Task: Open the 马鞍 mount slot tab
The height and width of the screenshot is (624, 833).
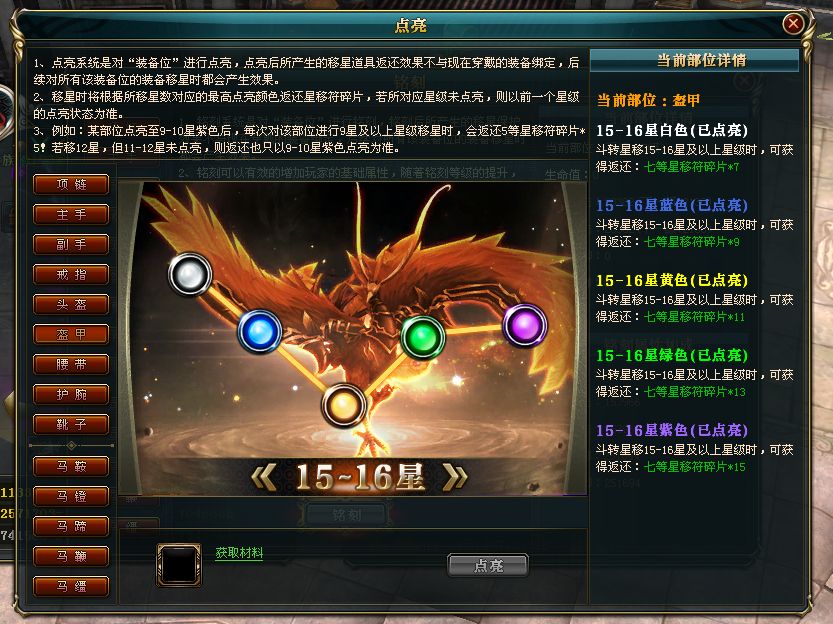Action: 71,466
